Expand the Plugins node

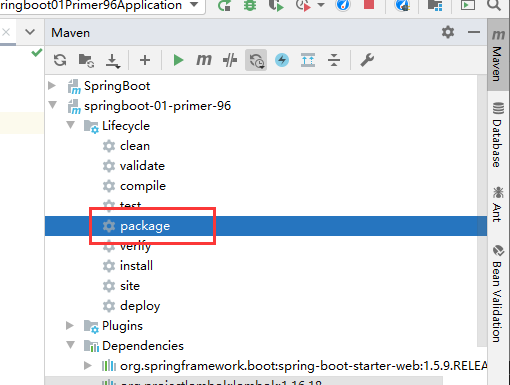(x=70, y=325)
